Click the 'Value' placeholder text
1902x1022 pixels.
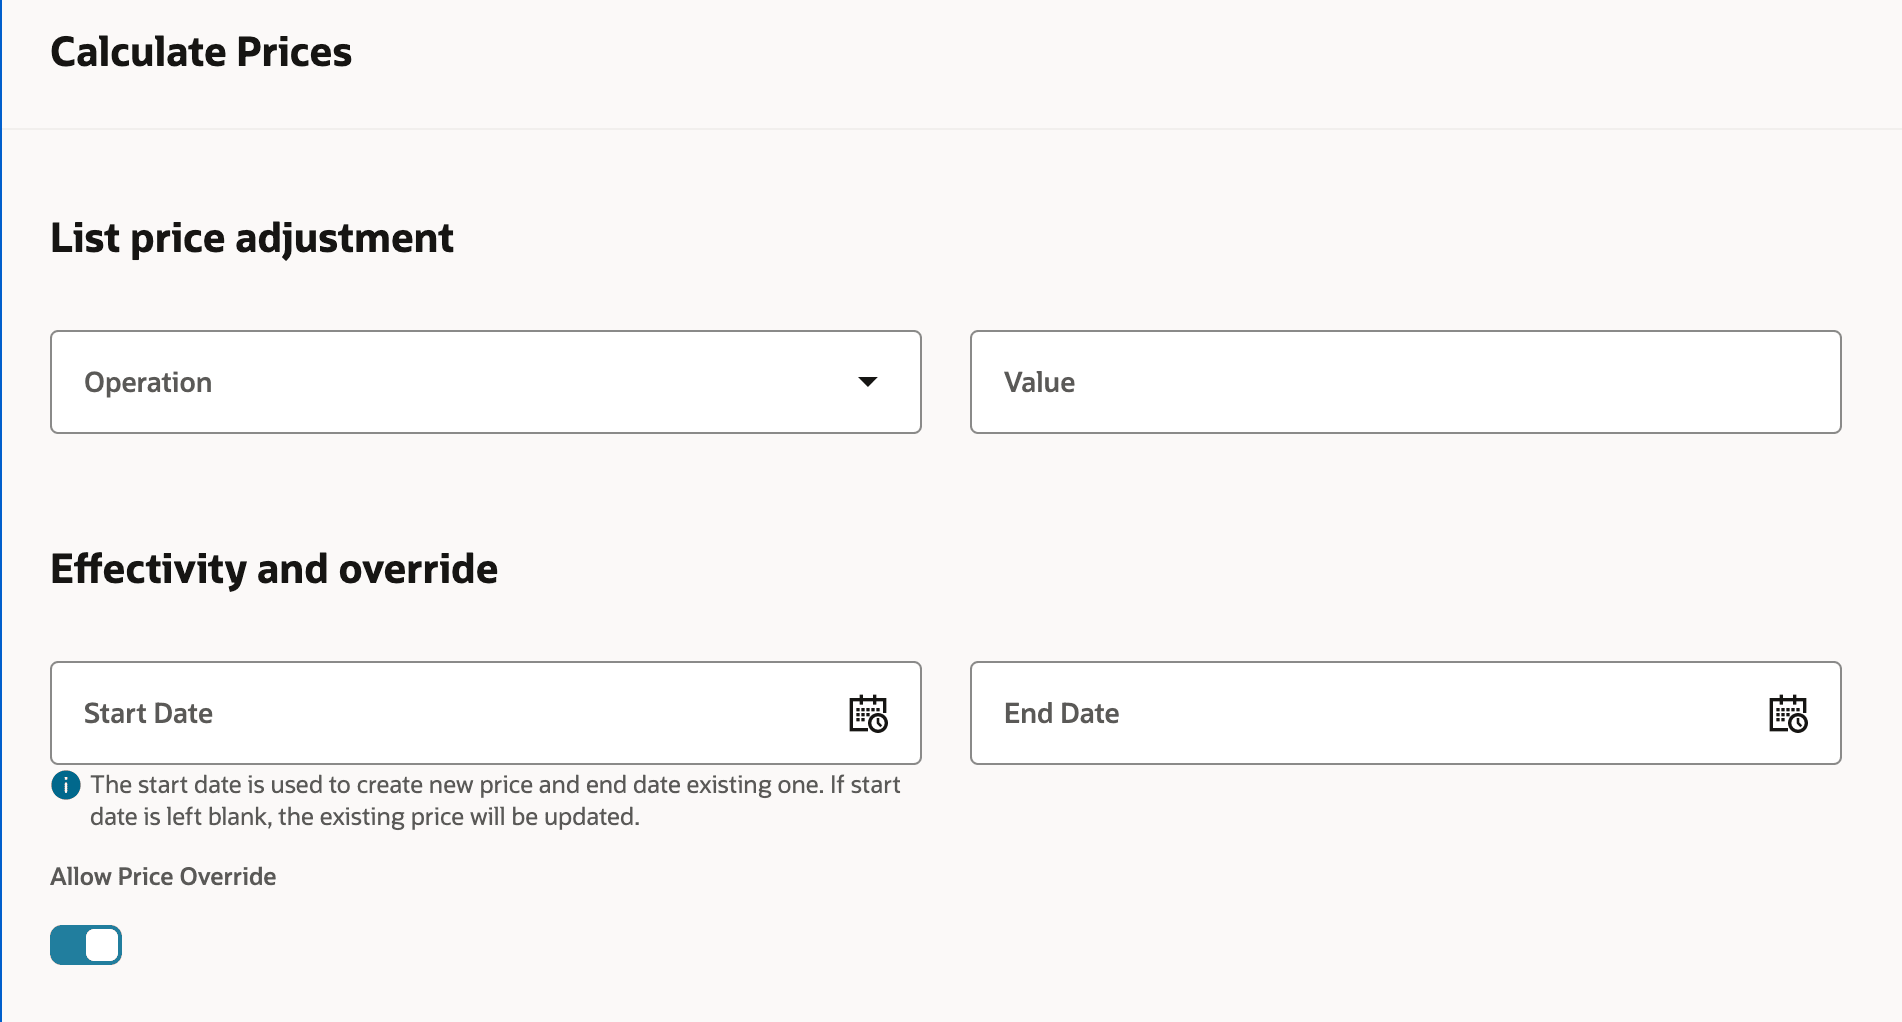[1039, 382]
